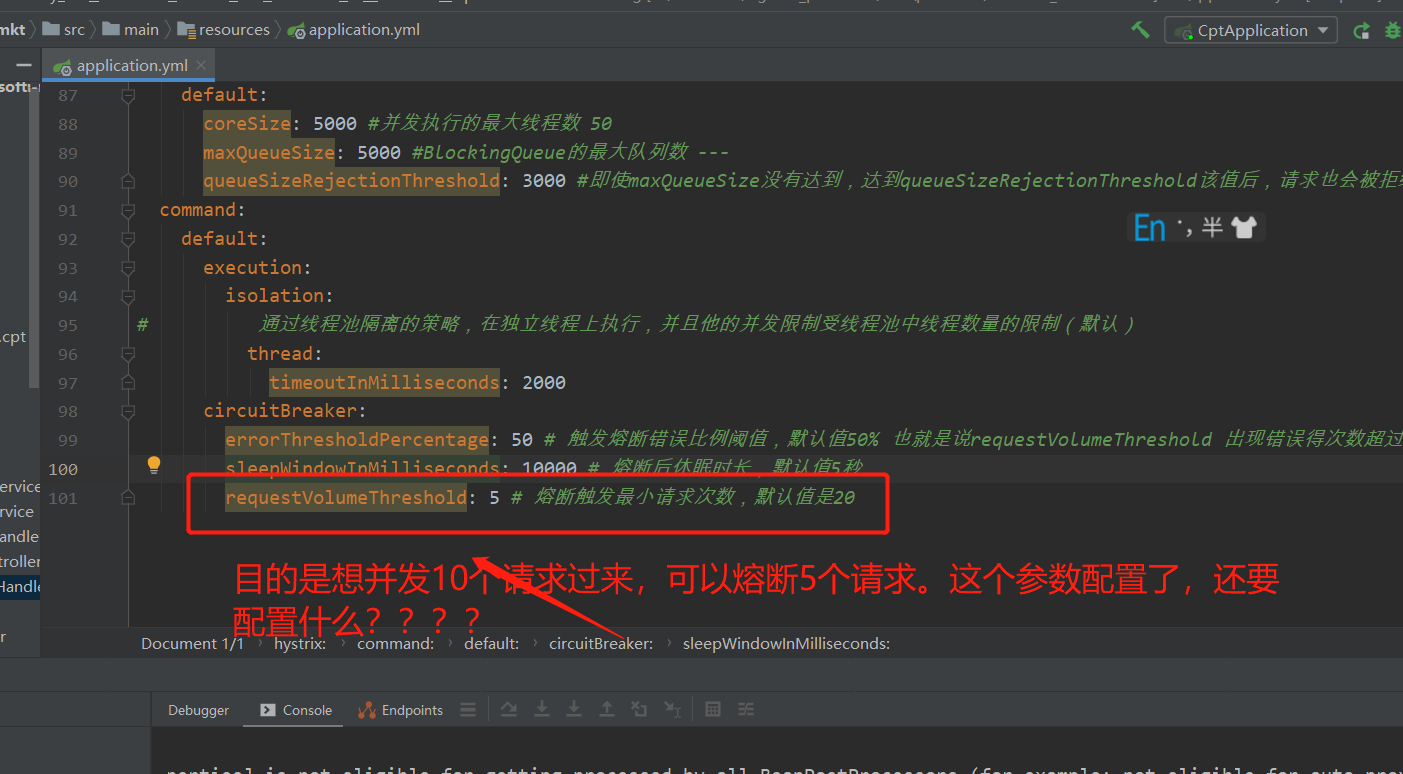Click the default: breadcrumb

tap(491, 643)
